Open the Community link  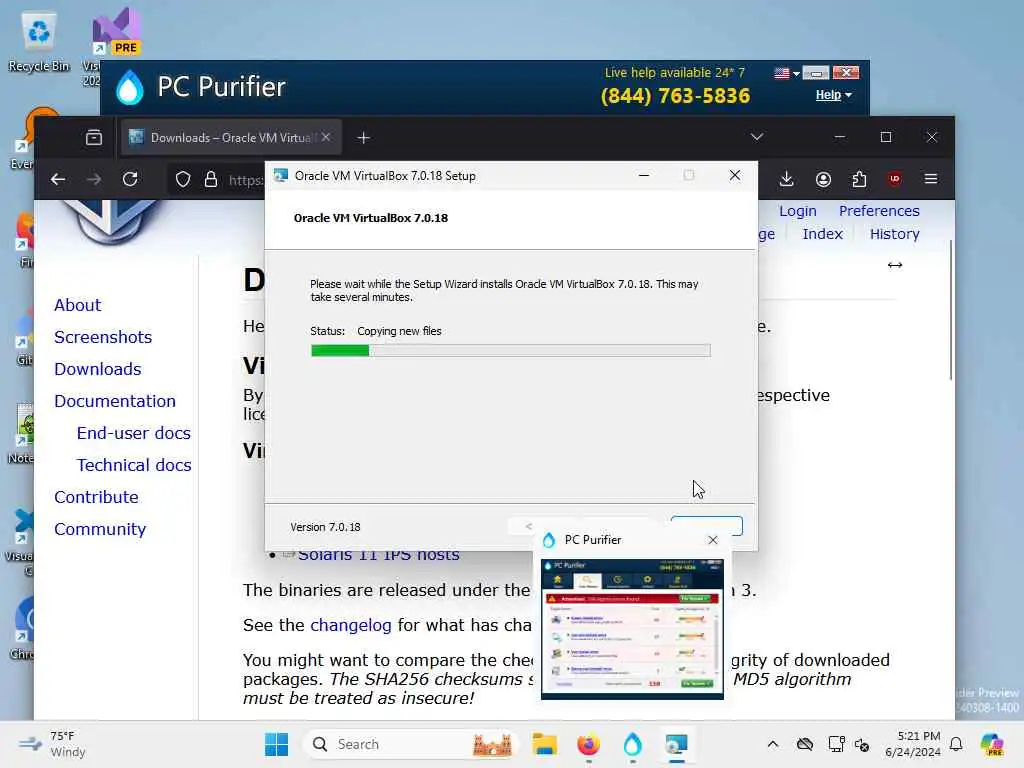click(x=100, y=529)
